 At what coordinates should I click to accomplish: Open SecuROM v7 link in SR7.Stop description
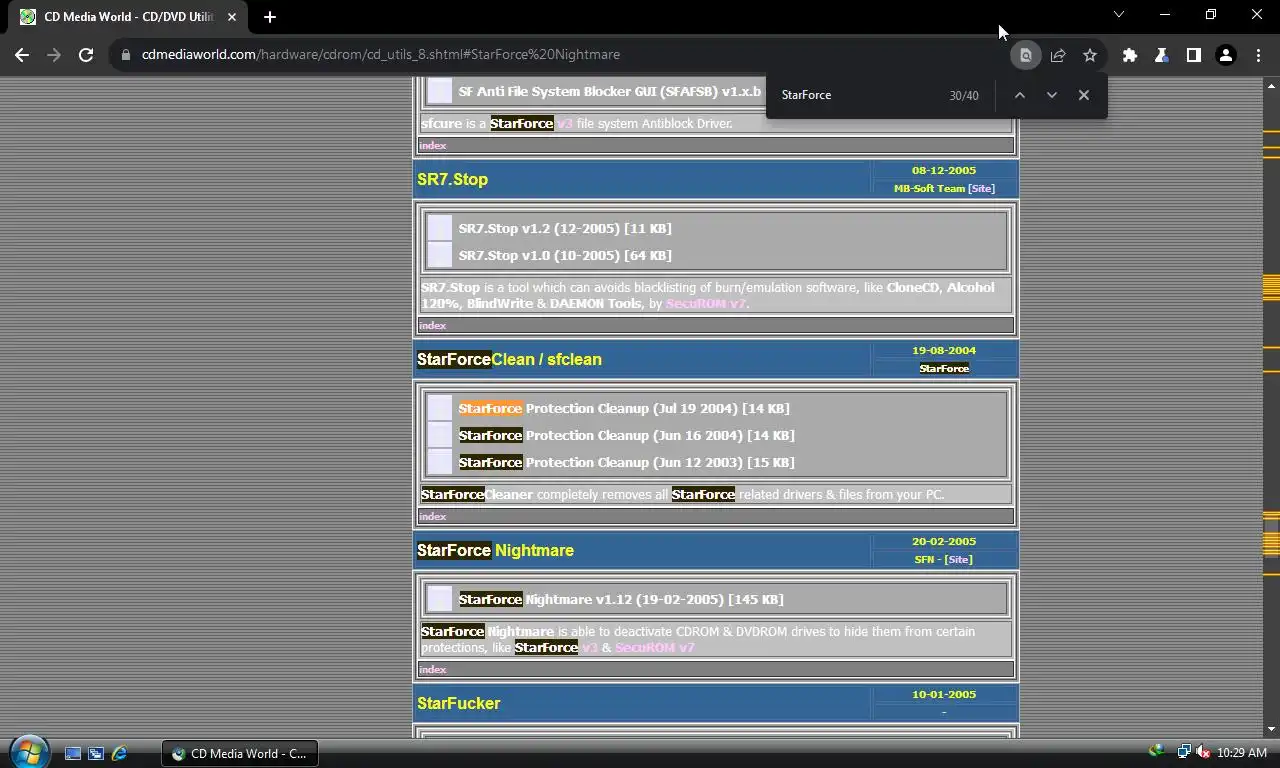[x=706, y=303]
